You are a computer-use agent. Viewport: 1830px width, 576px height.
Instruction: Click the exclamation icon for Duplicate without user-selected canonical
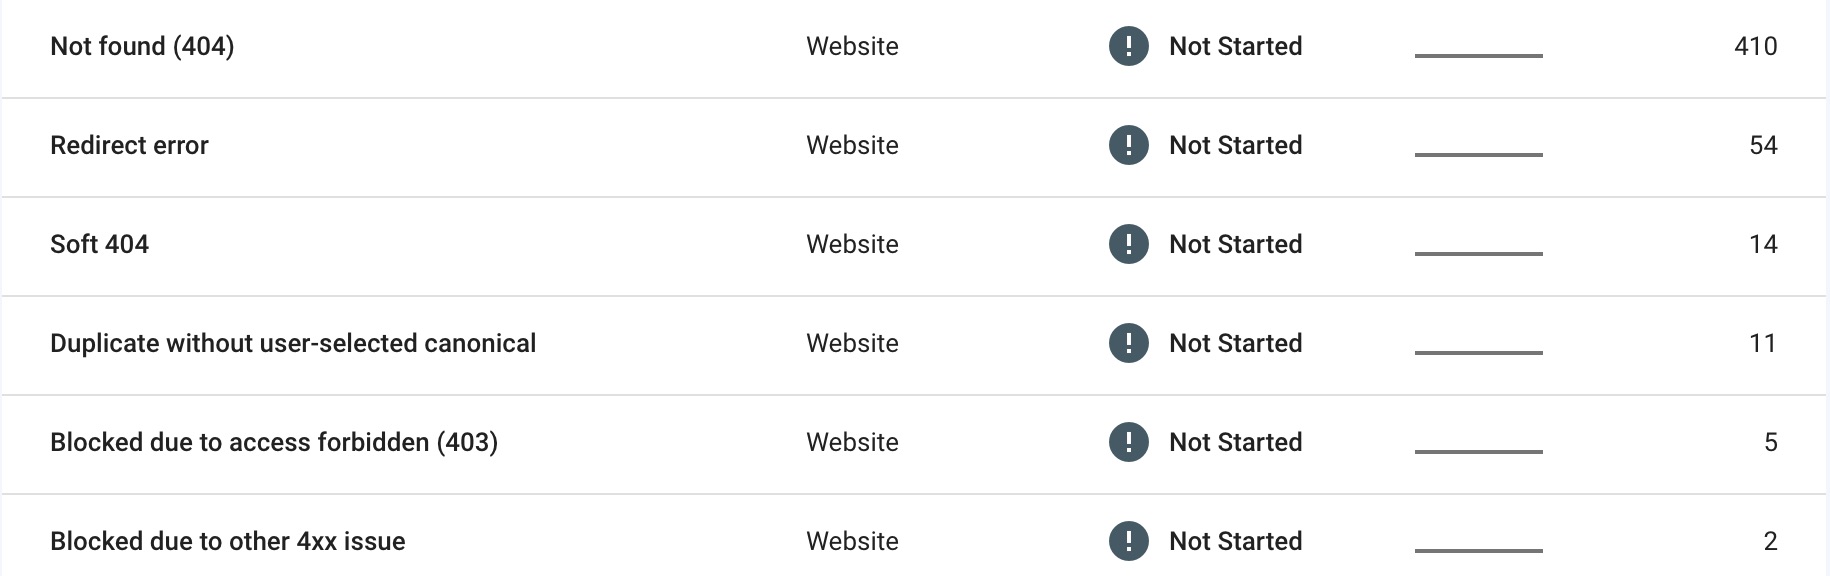point(1128,343)
